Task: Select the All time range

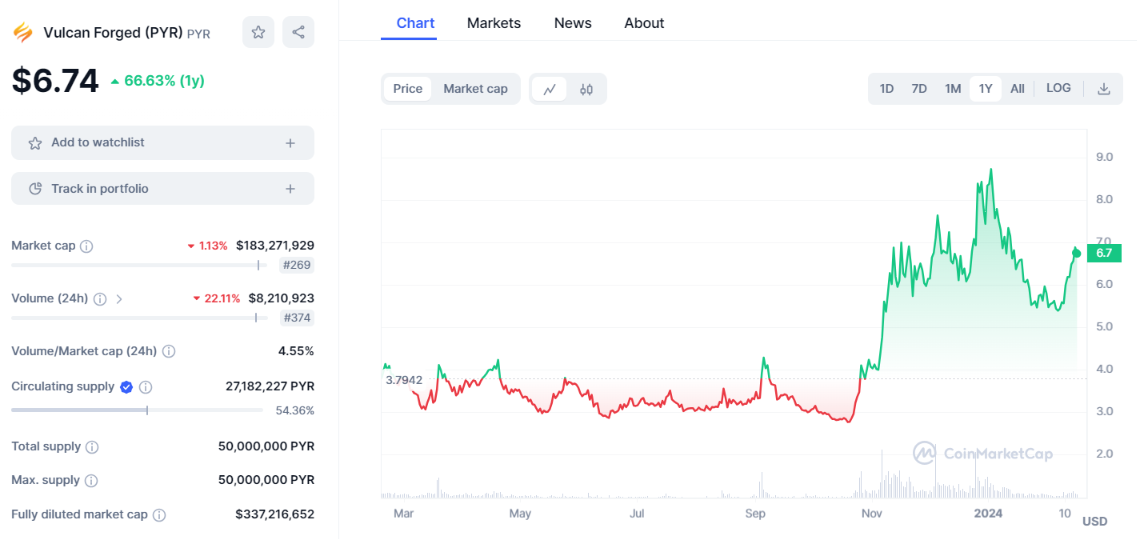Action: click(x=1017, y=89)
